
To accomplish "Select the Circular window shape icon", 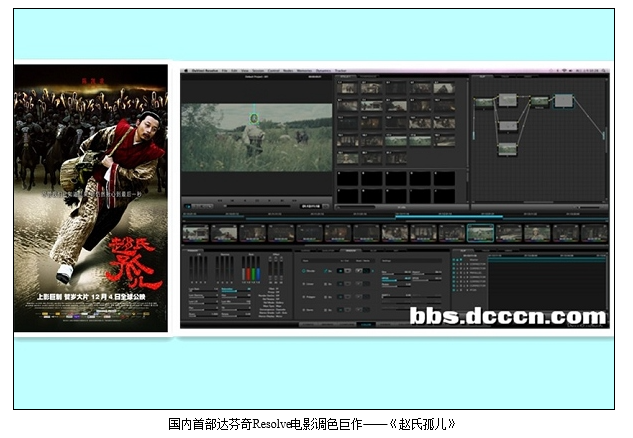I will (x=304, y=271).
